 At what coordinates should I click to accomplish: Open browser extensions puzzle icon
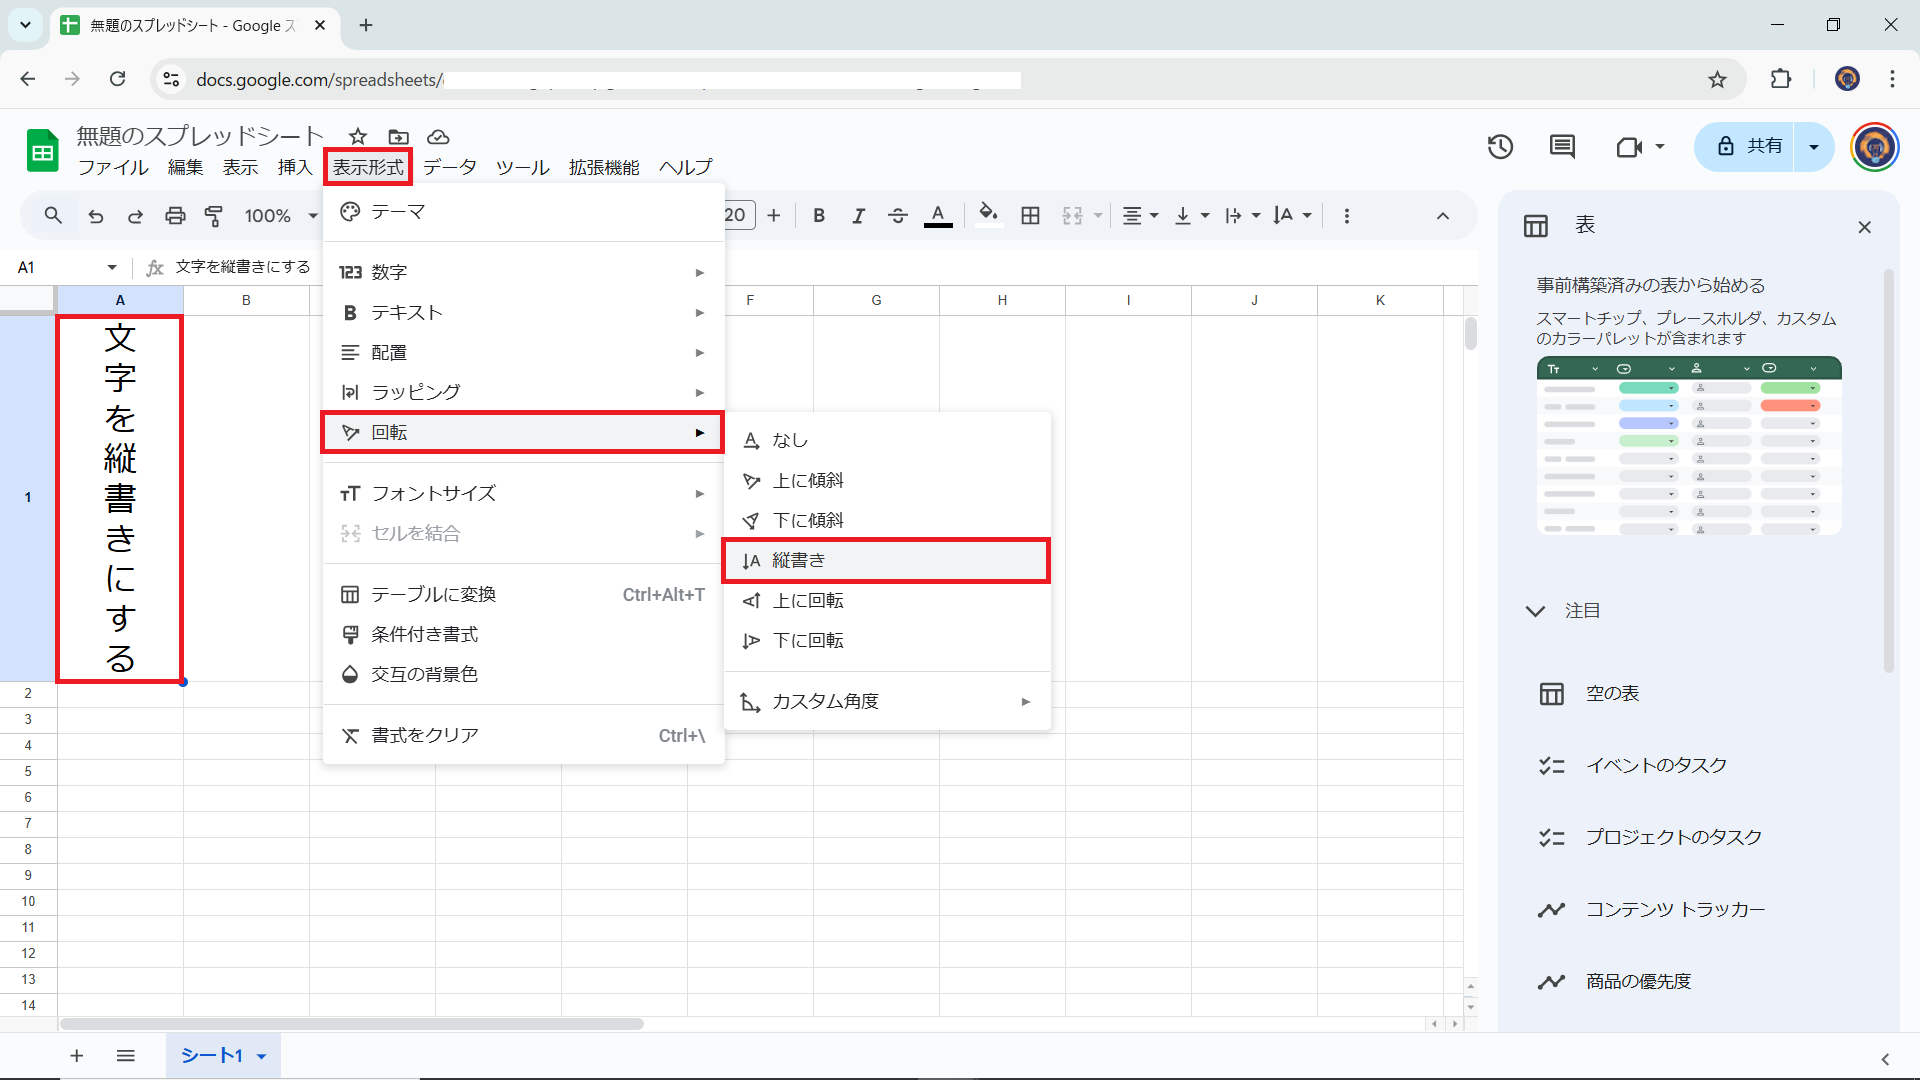[1781, 79]
